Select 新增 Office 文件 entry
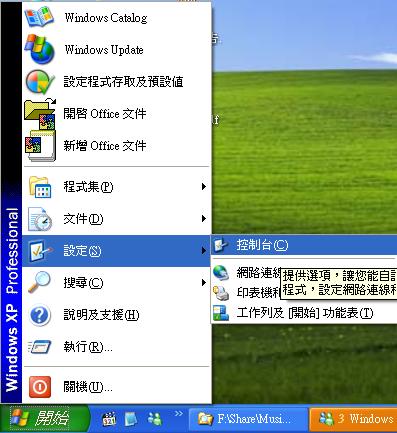 point(117,146)
